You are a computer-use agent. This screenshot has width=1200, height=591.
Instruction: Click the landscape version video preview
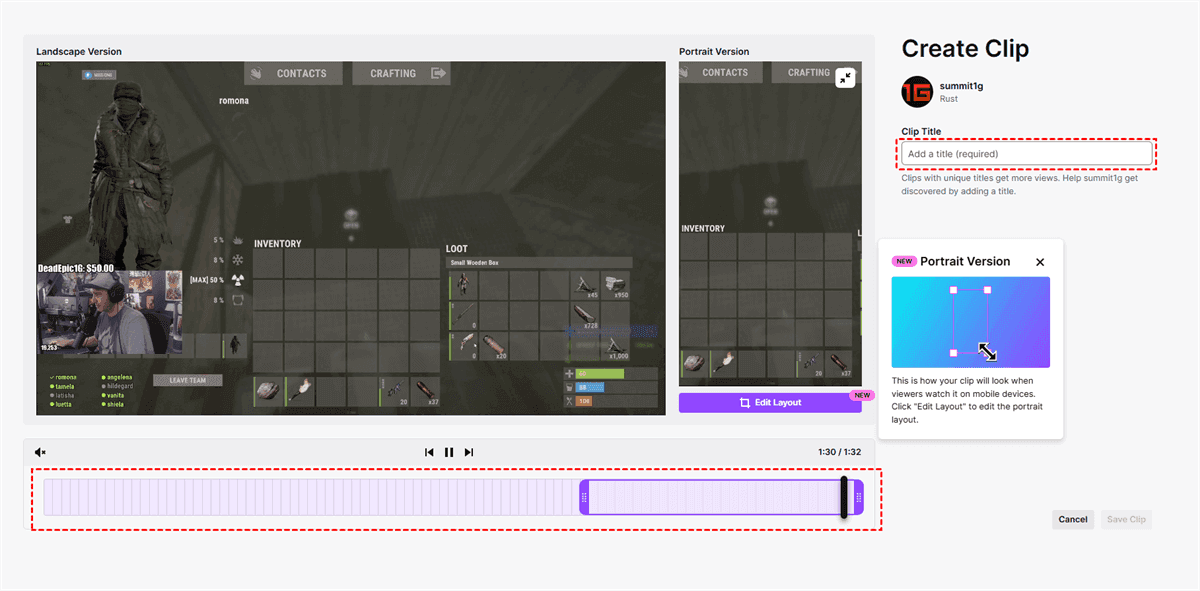(350, 238)
